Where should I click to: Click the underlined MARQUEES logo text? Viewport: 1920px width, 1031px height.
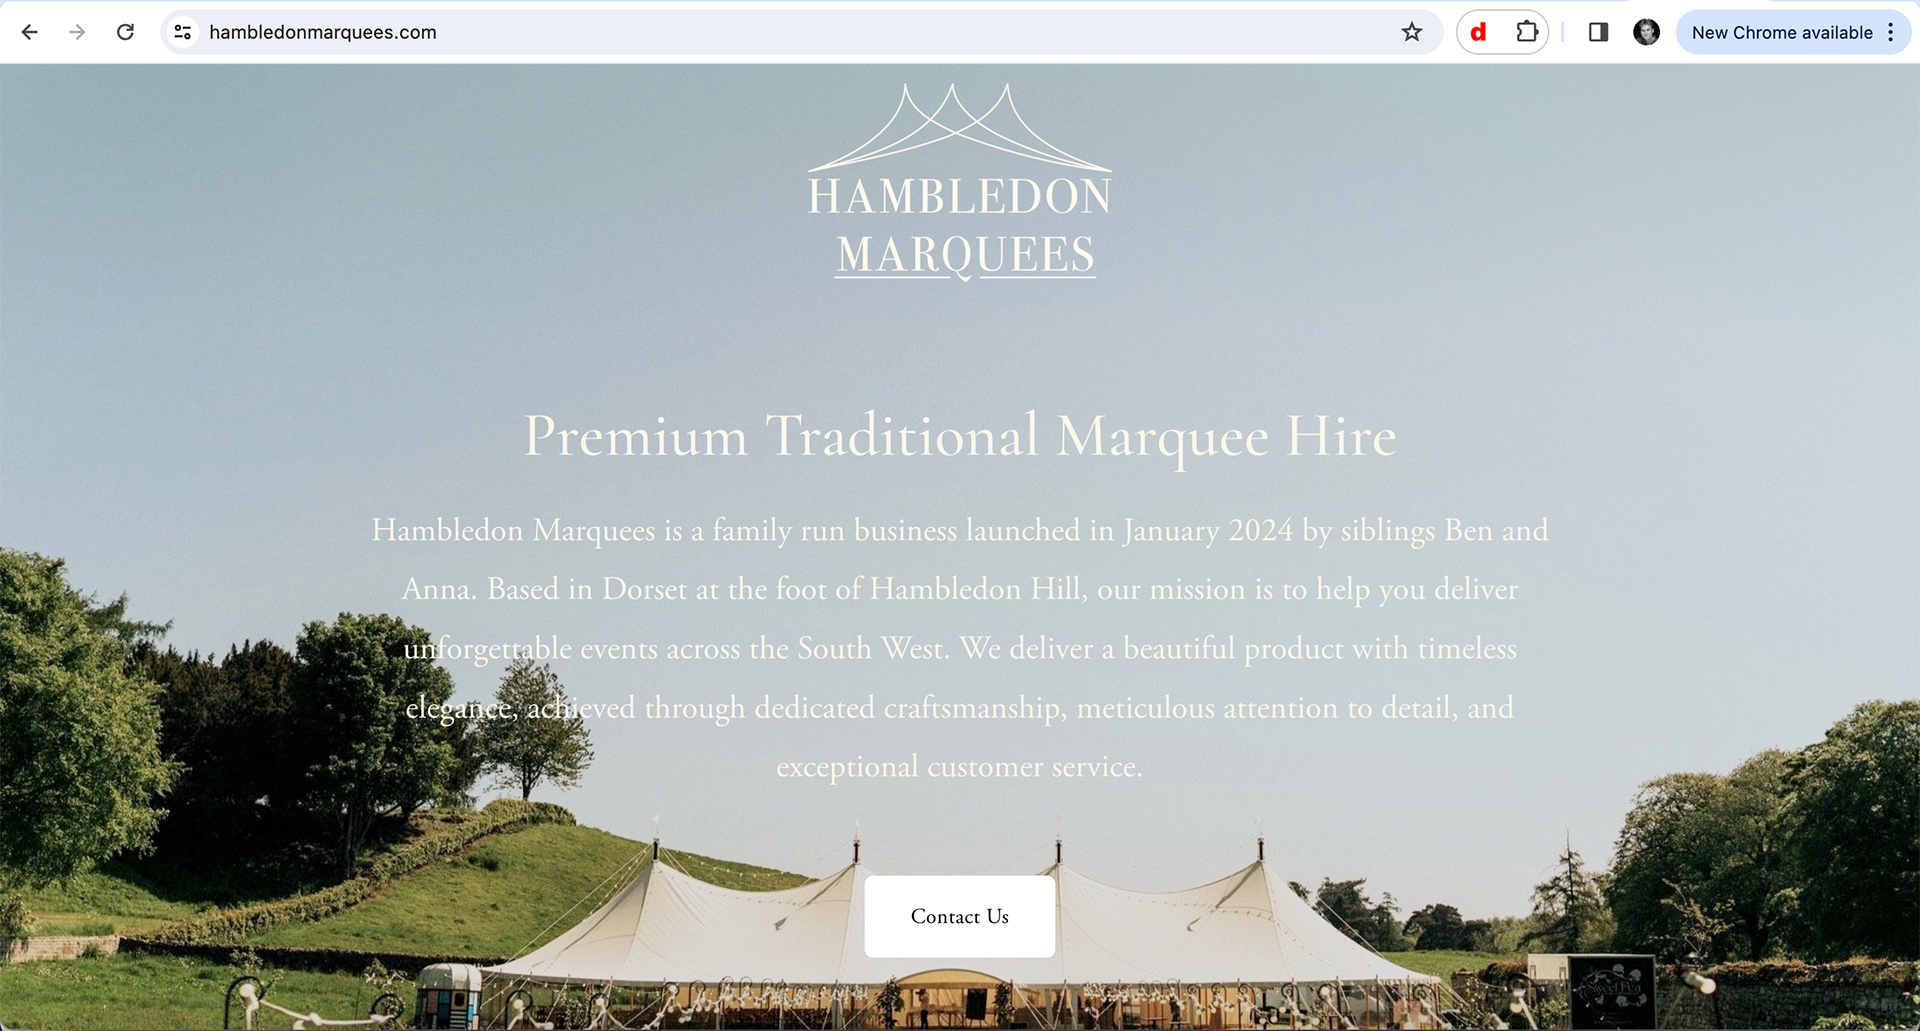coord(965,255)
